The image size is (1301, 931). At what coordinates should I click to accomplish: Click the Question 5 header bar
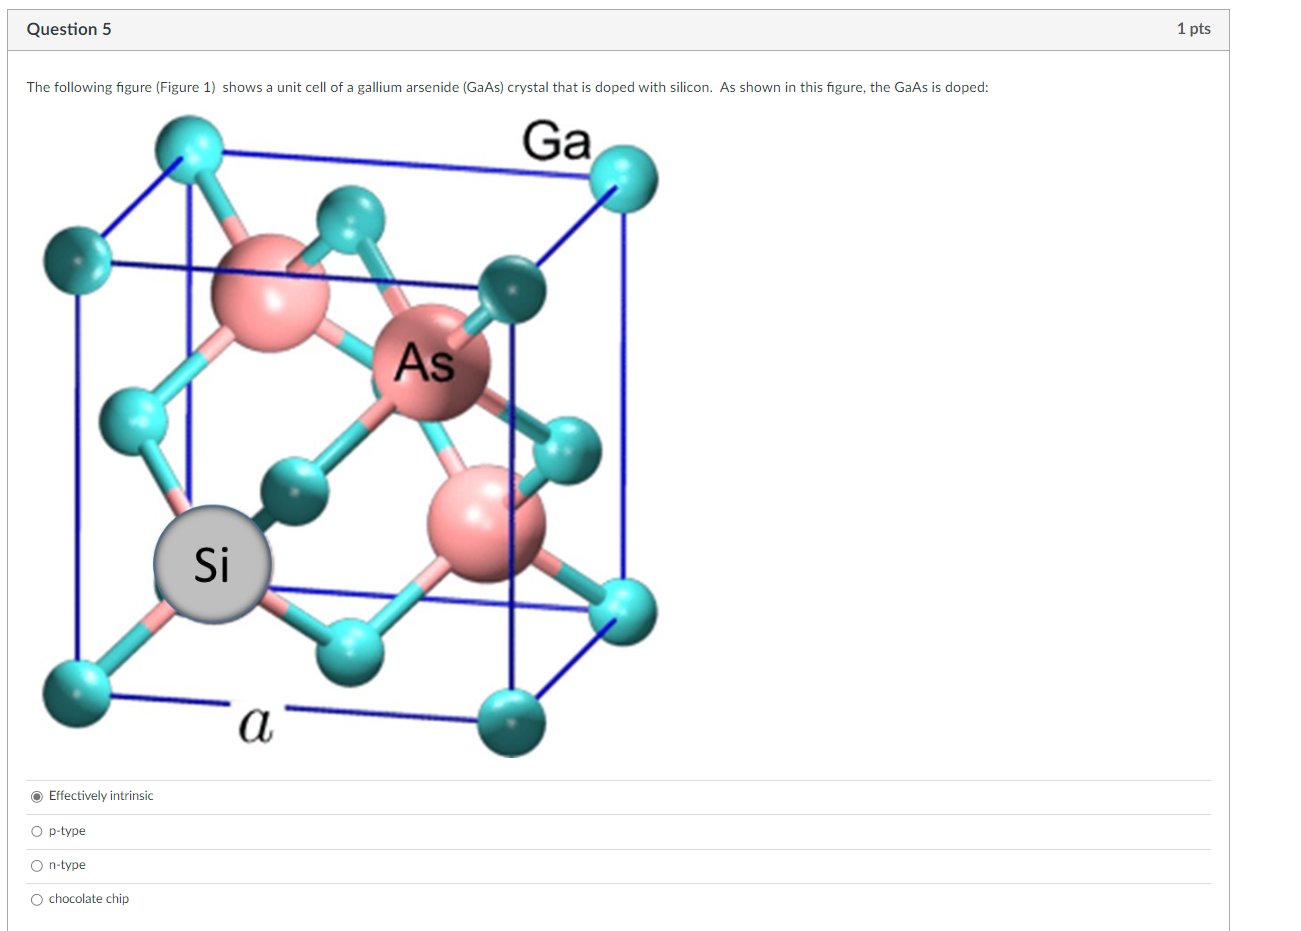click(69, 29)
